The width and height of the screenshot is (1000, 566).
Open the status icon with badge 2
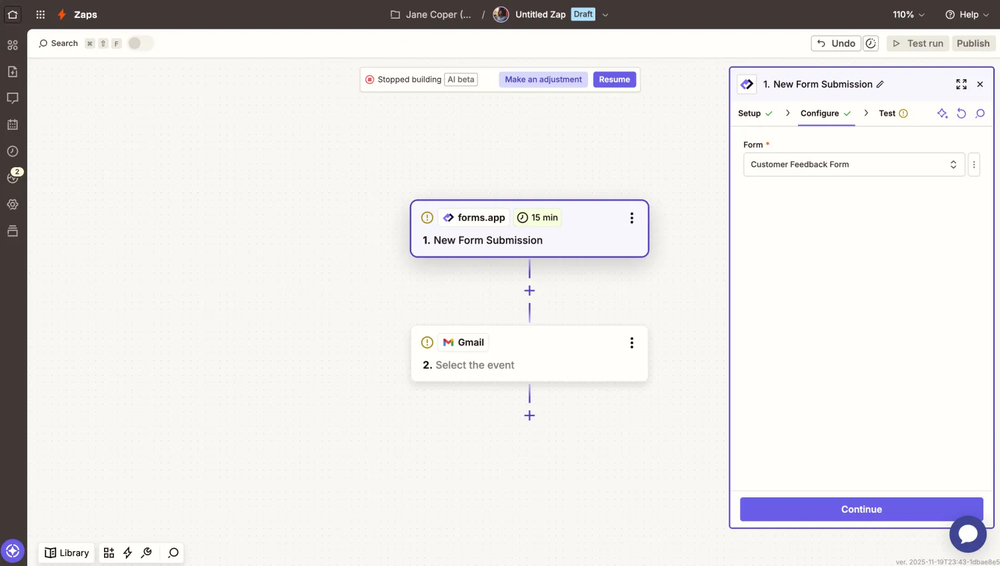pos(13,177)
